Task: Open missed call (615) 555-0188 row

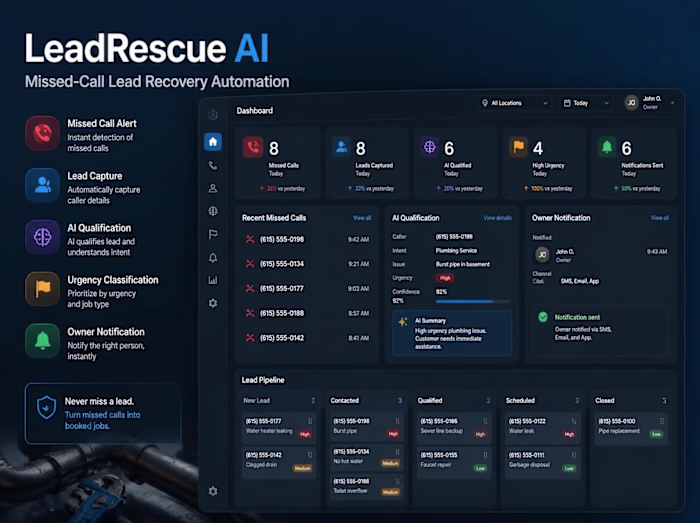Action: pyautogui.click(x=307, y=313)
